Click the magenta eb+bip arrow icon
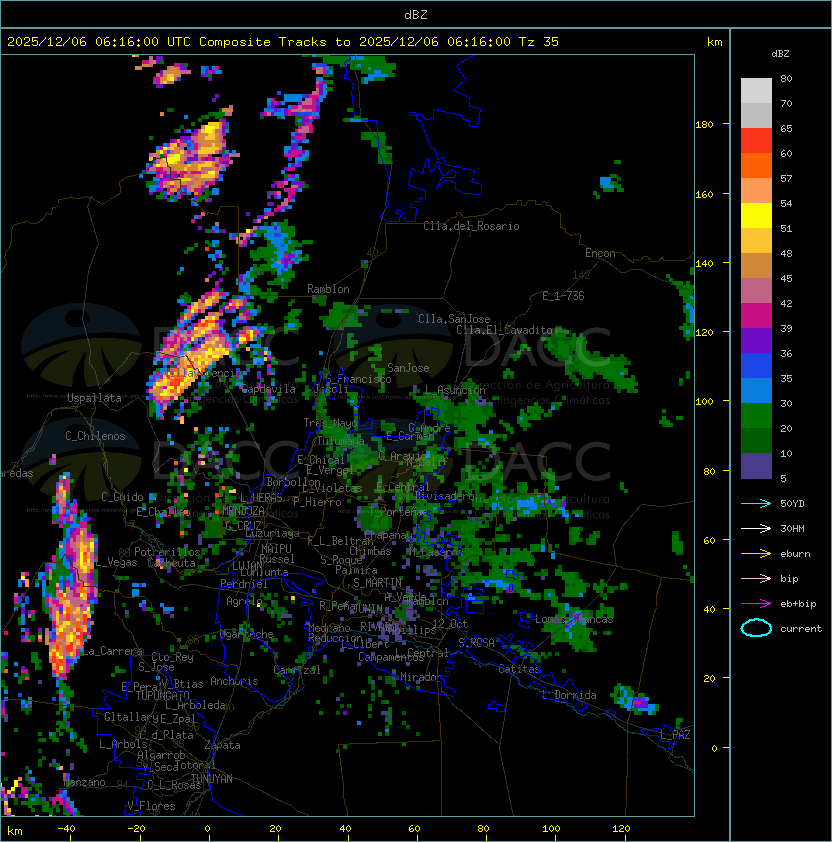This screenshot has width=832, height=842. point(756,604)
